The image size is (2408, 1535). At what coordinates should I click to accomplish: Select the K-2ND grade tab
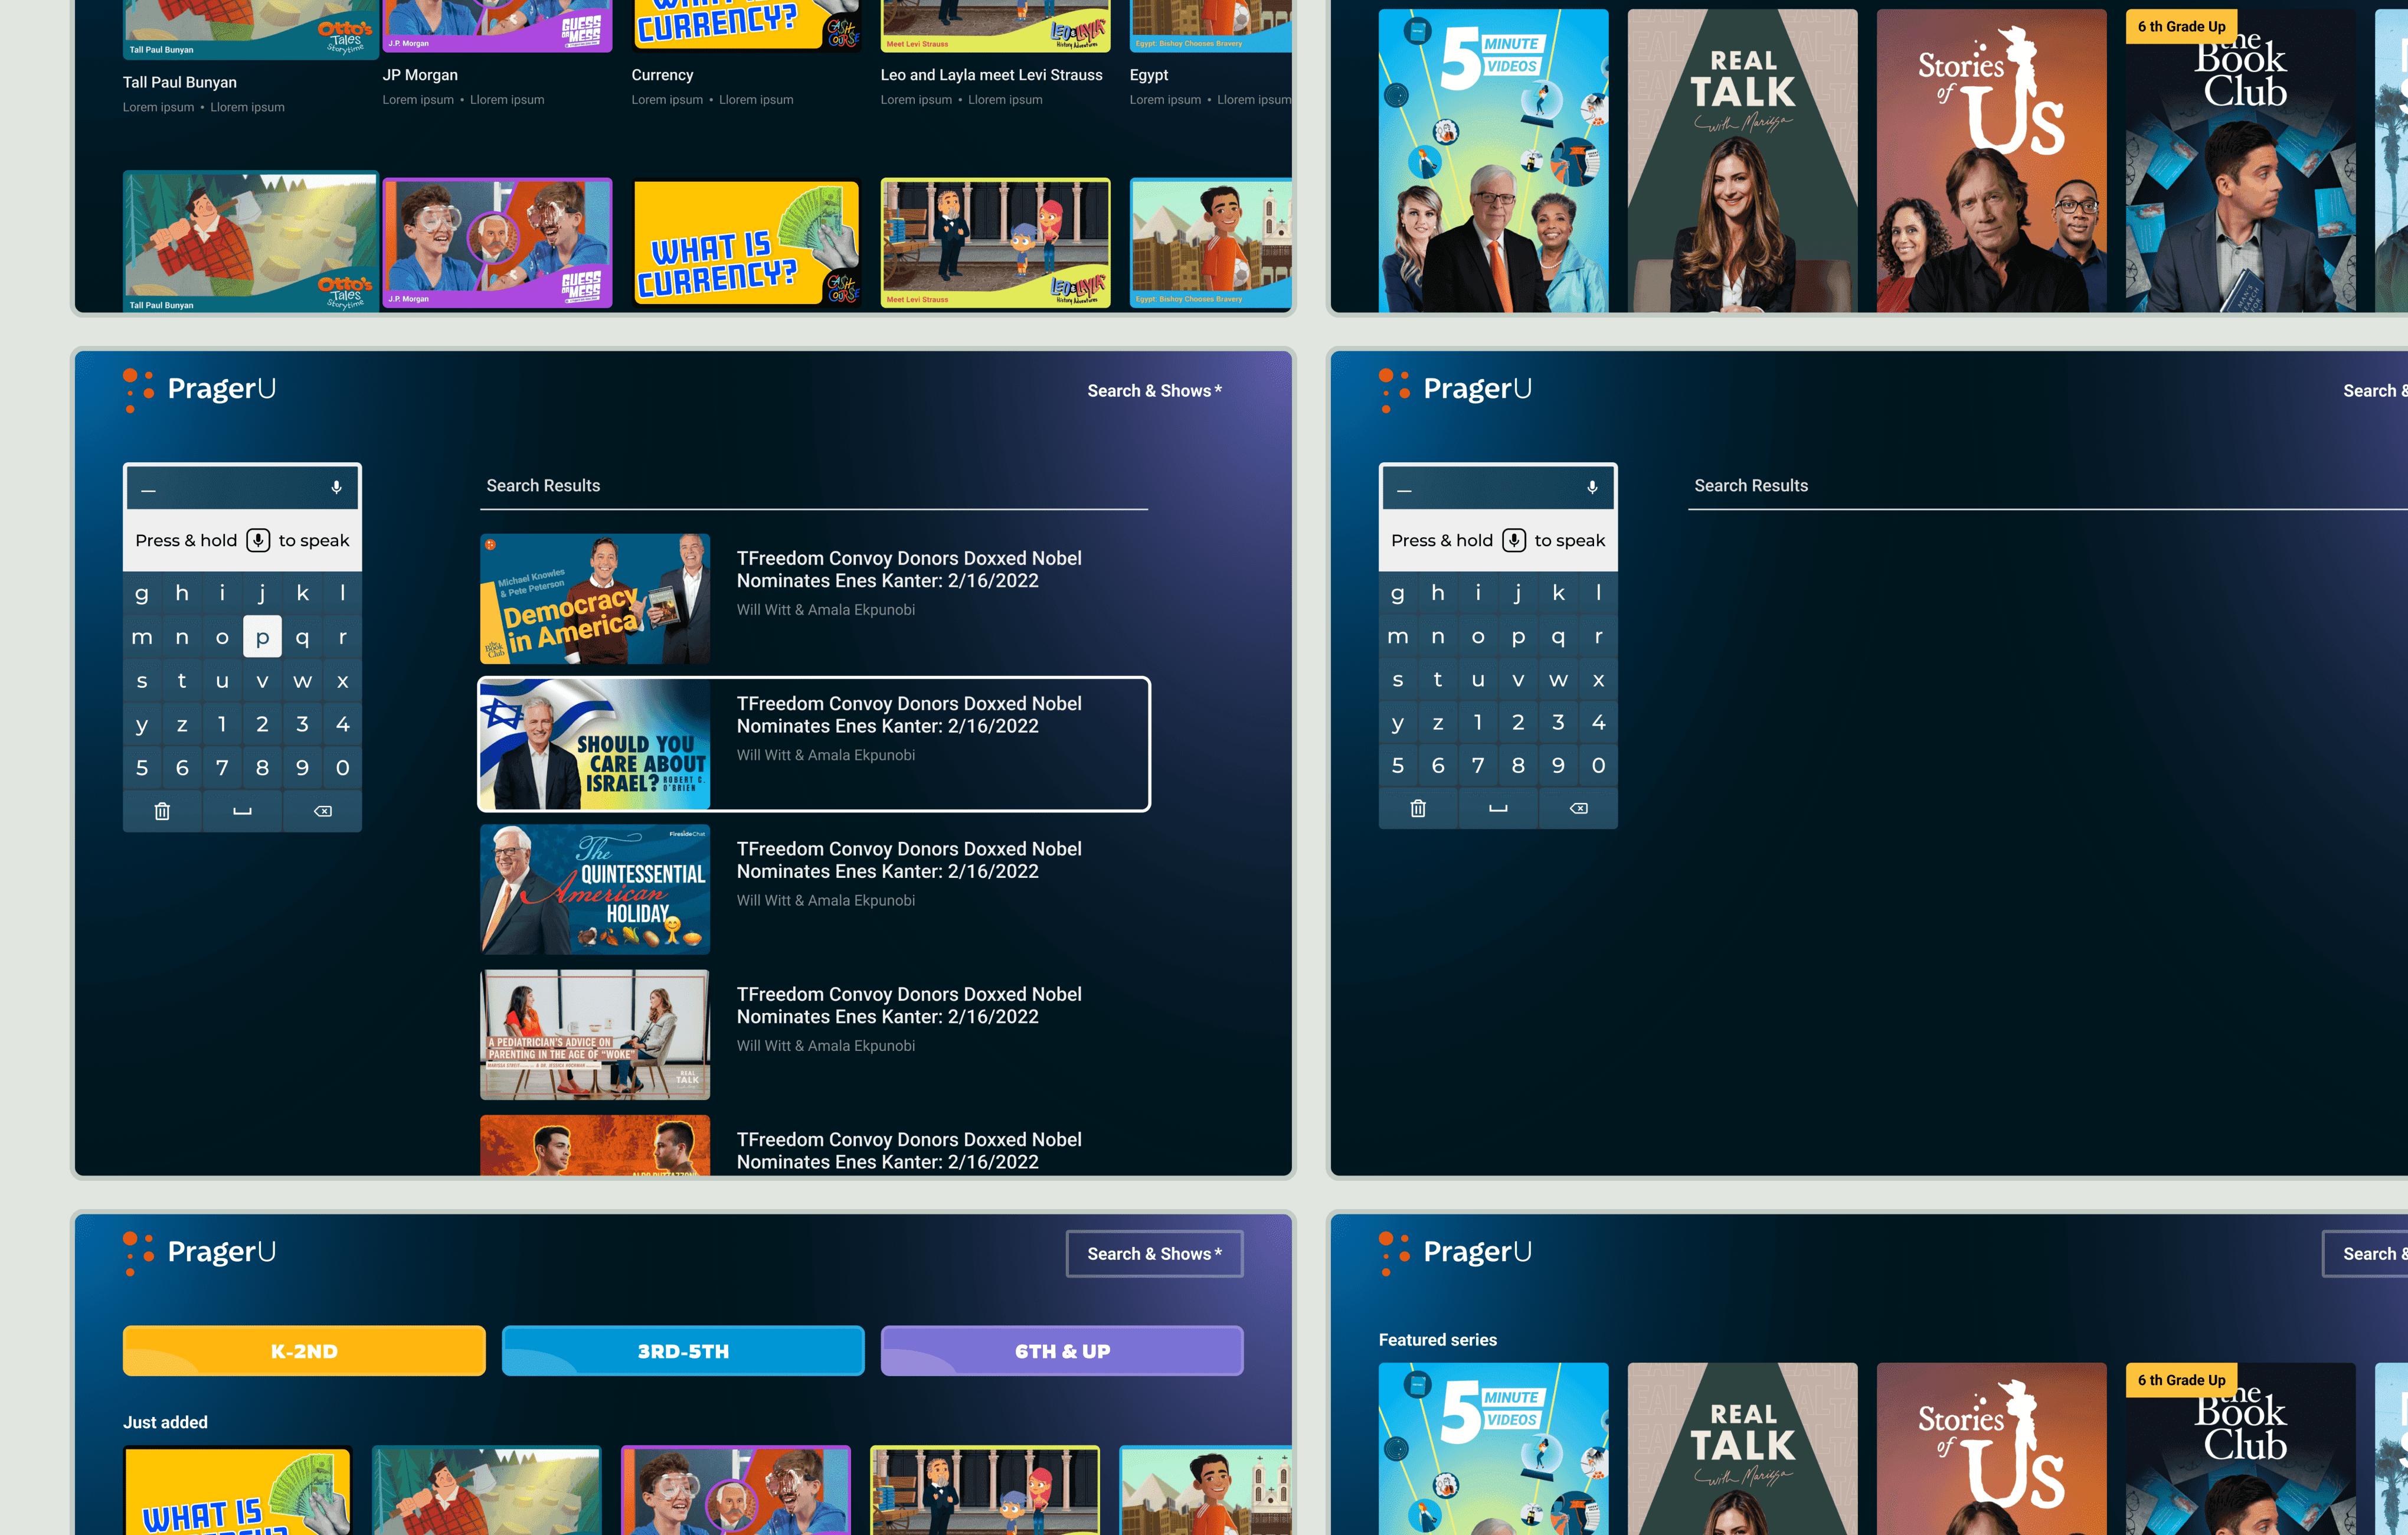pyautogui.click(x=304, y=1351)
